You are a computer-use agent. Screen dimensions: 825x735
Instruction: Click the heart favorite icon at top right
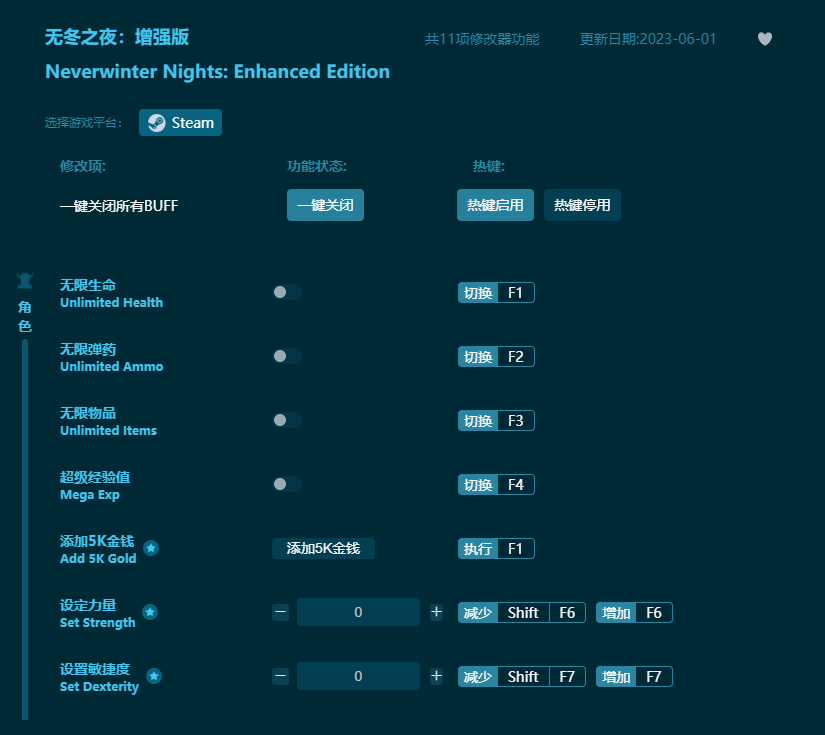[x=764, y=39]
